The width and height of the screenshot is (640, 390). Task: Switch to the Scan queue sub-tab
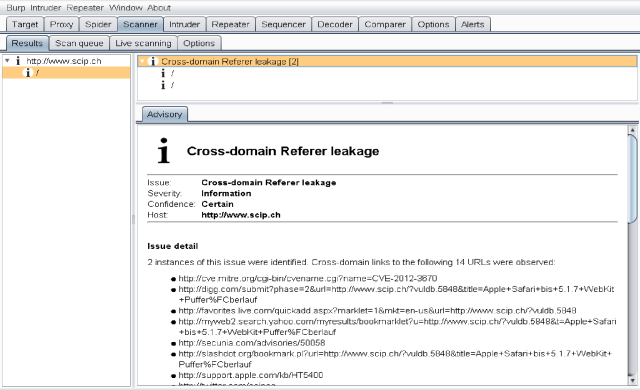(79, 43)
